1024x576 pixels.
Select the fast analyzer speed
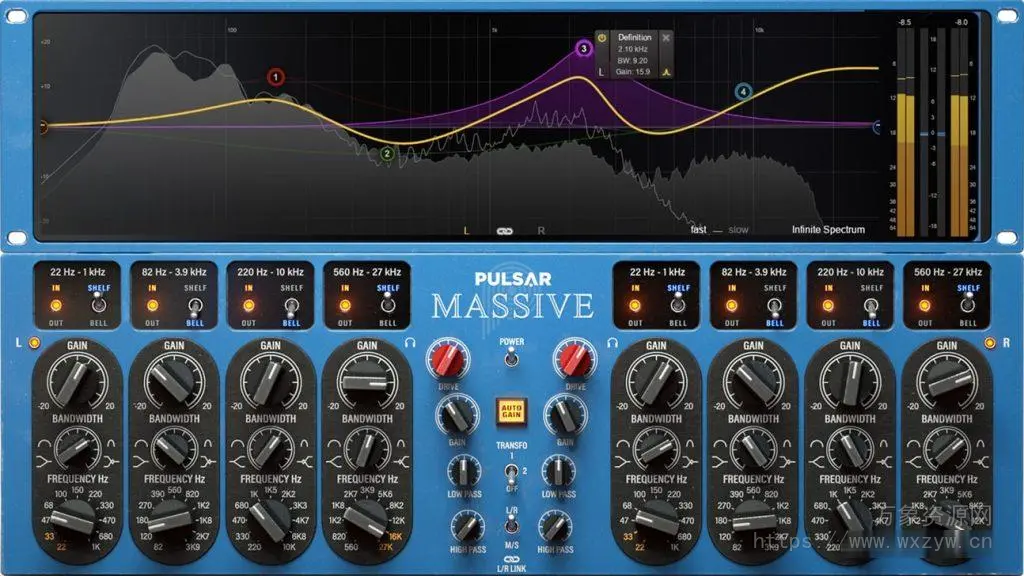click(697, 228)
